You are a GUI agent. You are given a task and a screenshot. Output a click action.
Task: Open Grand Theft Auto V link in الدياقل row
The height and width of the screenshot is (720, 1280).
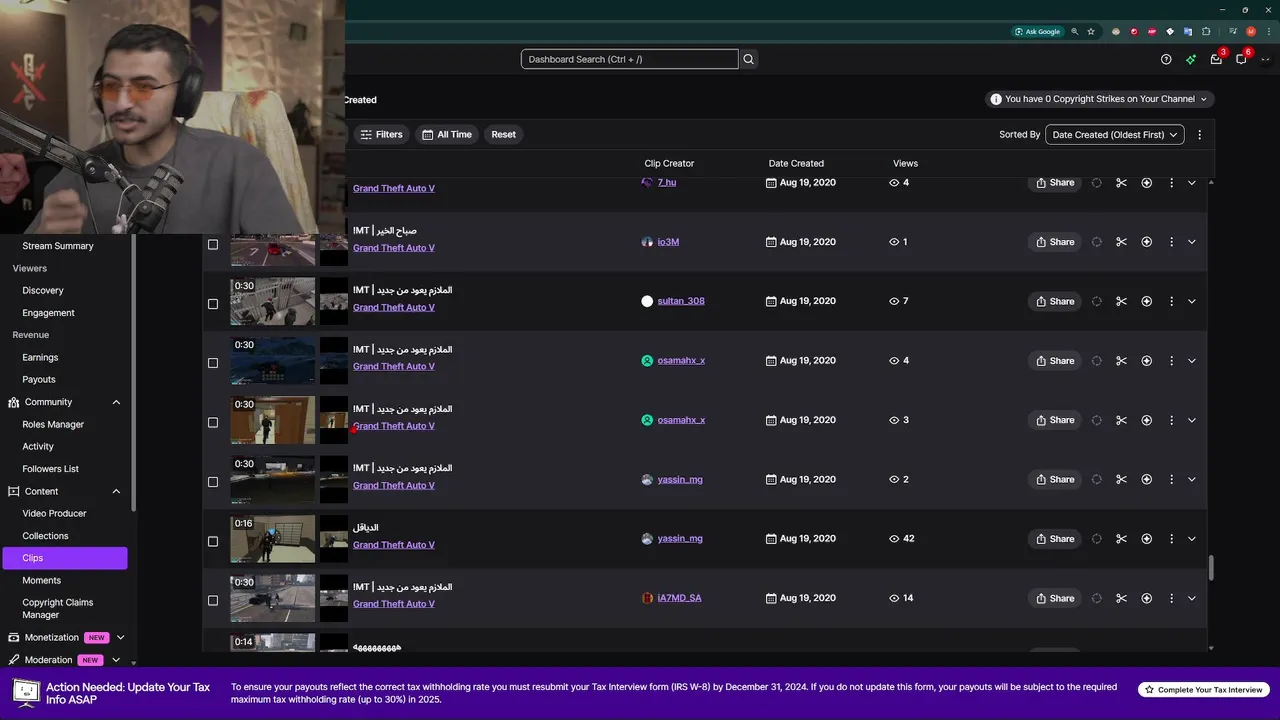click(x=393, y=545)
